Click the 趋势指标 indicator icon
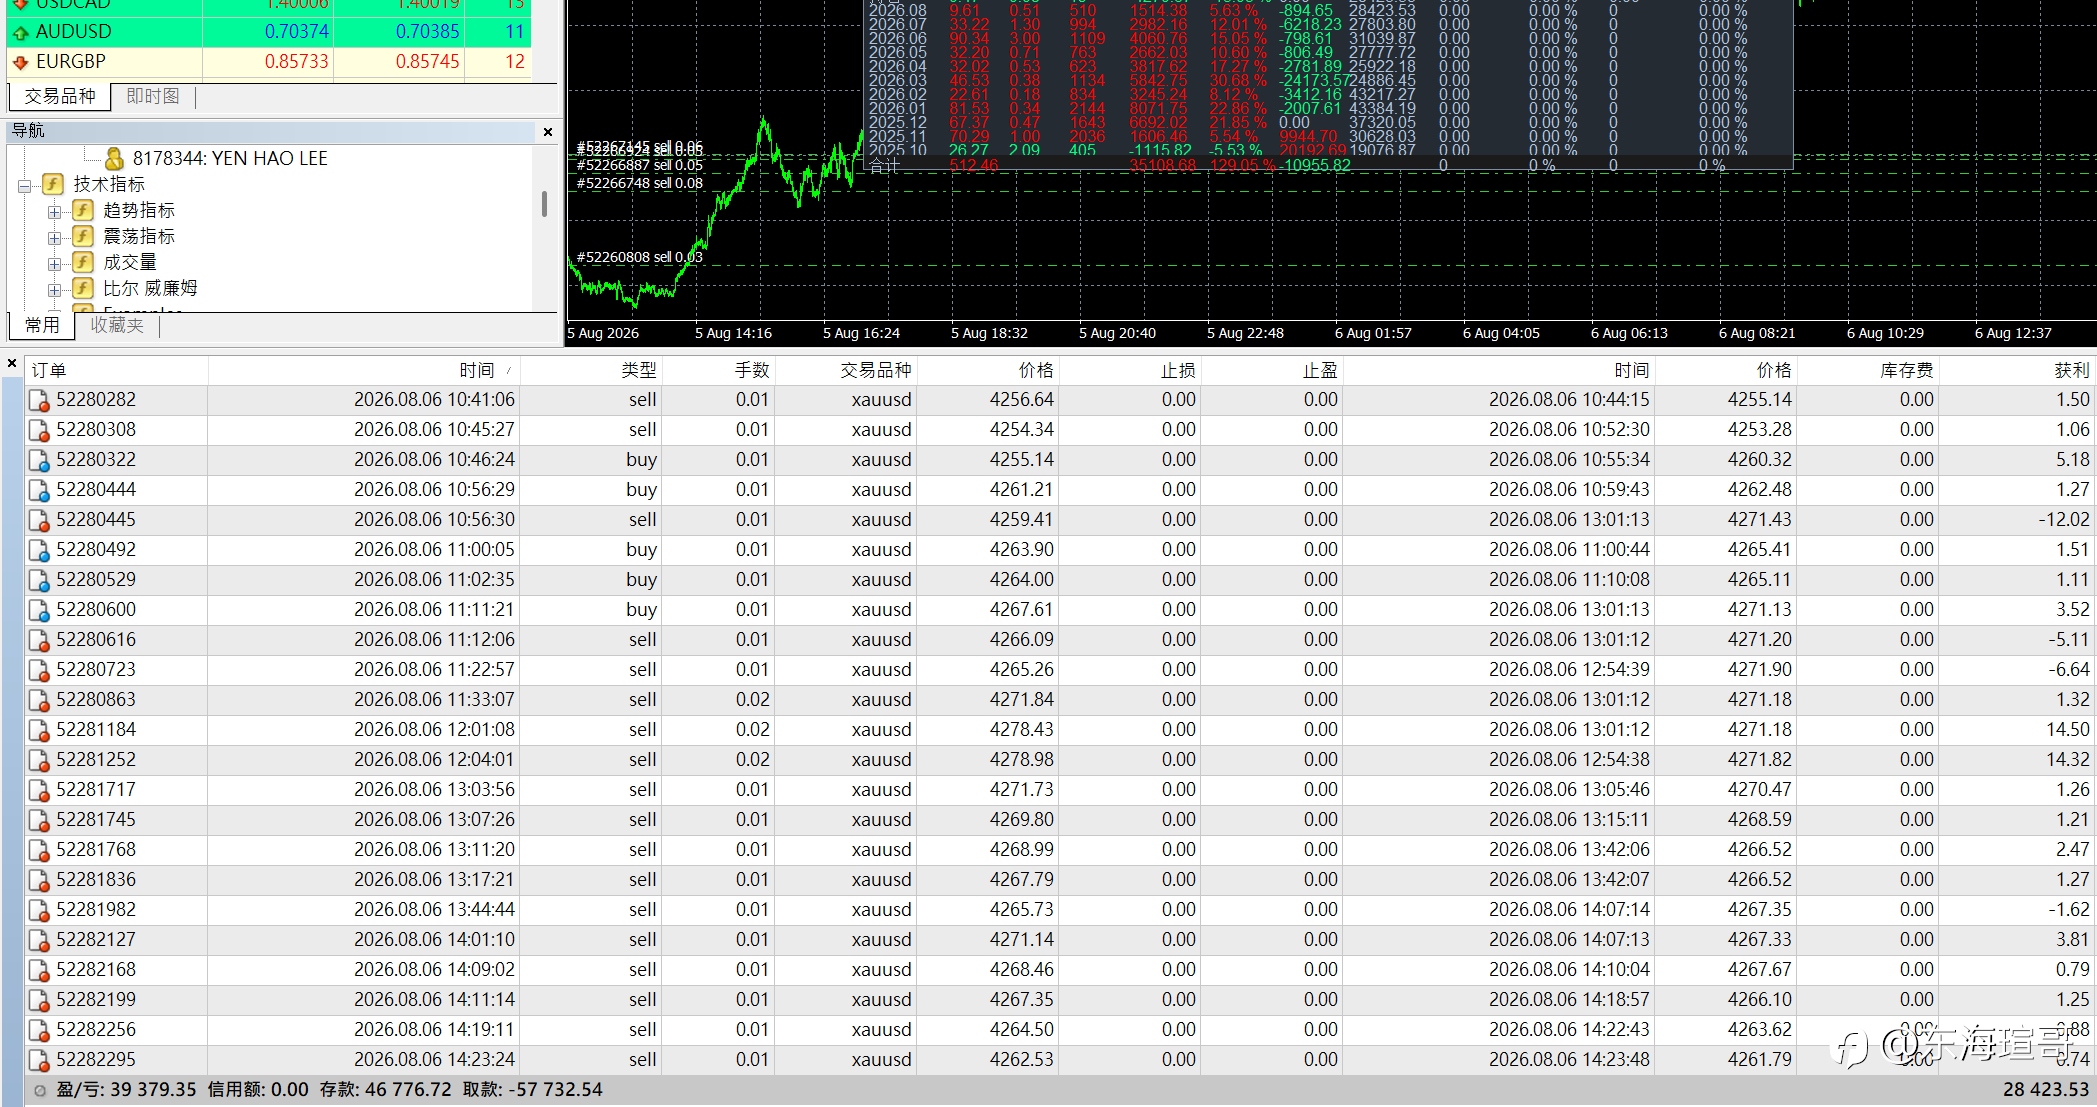 click(83, 210)
